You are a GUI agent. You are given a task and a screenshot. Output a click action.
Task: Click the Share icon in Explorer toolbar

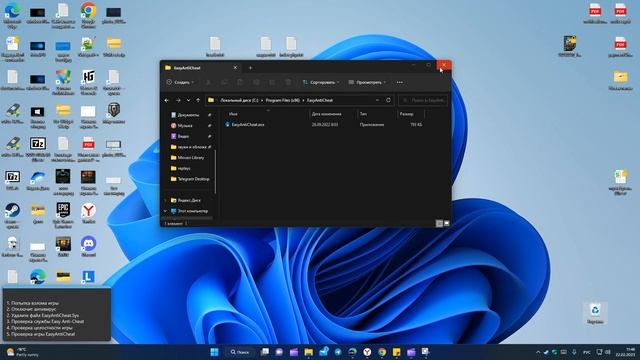point(272,82)
